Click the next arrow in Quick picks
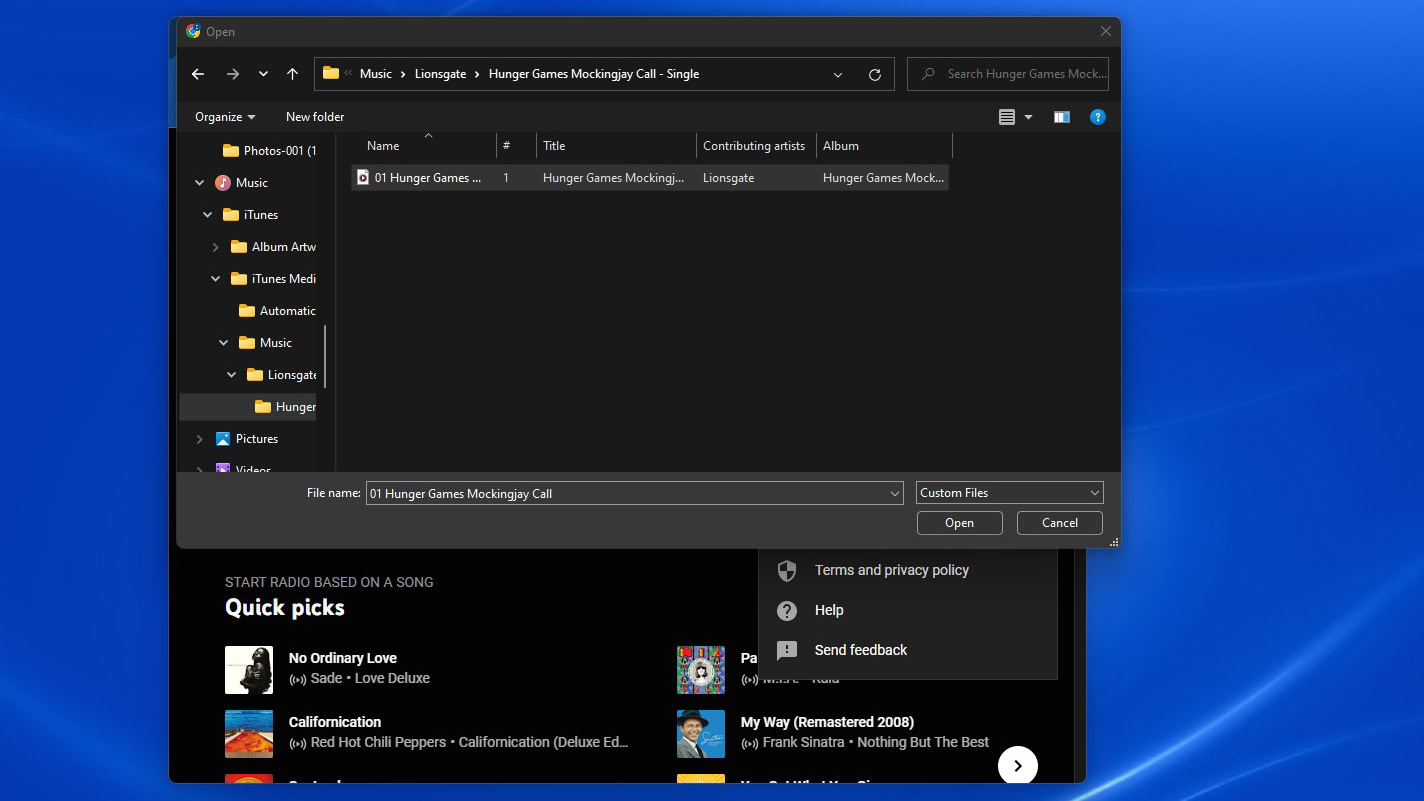Screen dimensions: 1424x801 [x=1017, y=766]
